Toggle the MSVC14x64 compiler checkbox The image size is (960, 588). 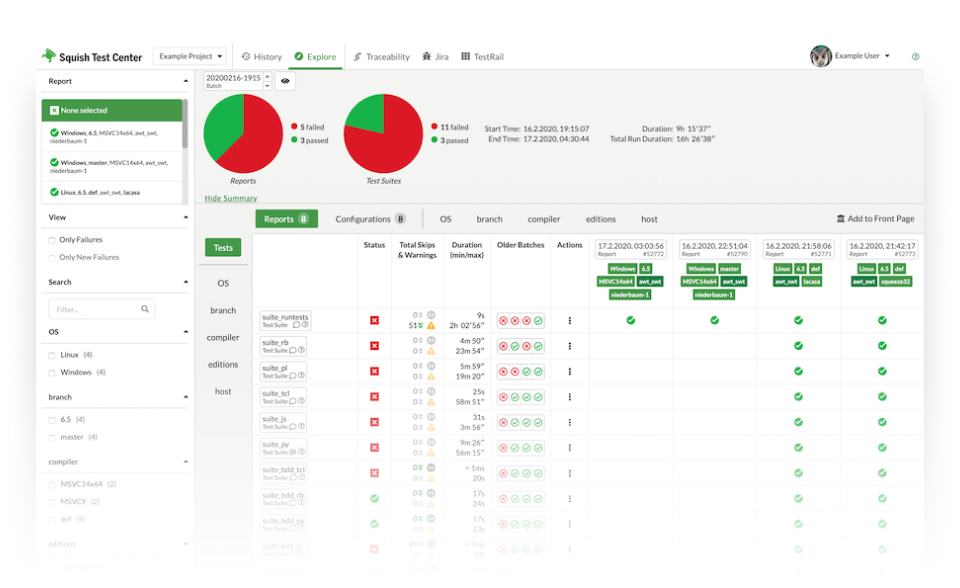[x=53, y=484]
